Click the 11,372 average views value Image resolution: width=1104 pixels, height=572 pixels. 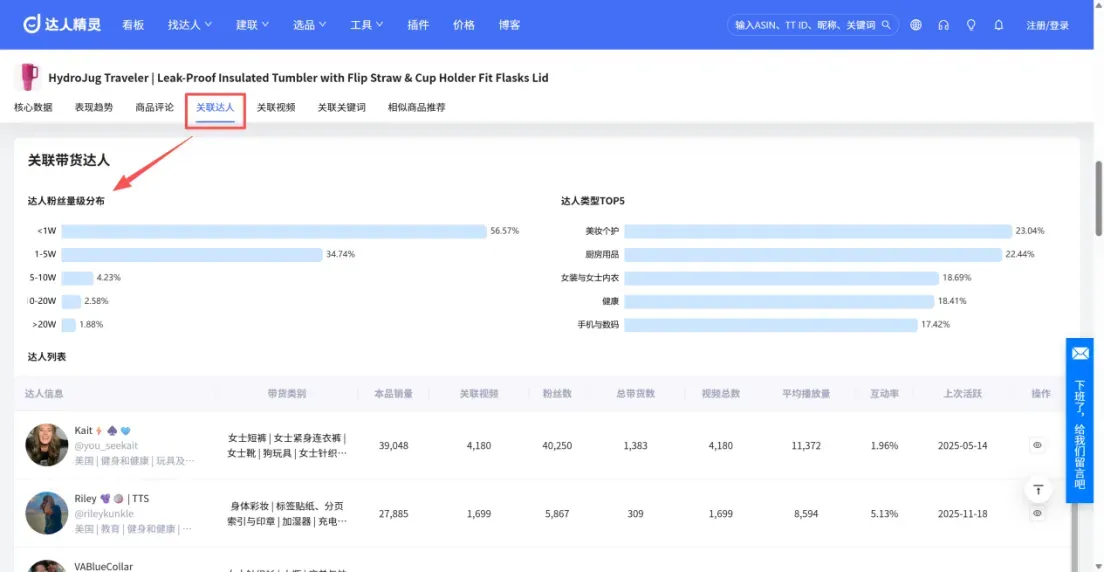tap(806, 446)
